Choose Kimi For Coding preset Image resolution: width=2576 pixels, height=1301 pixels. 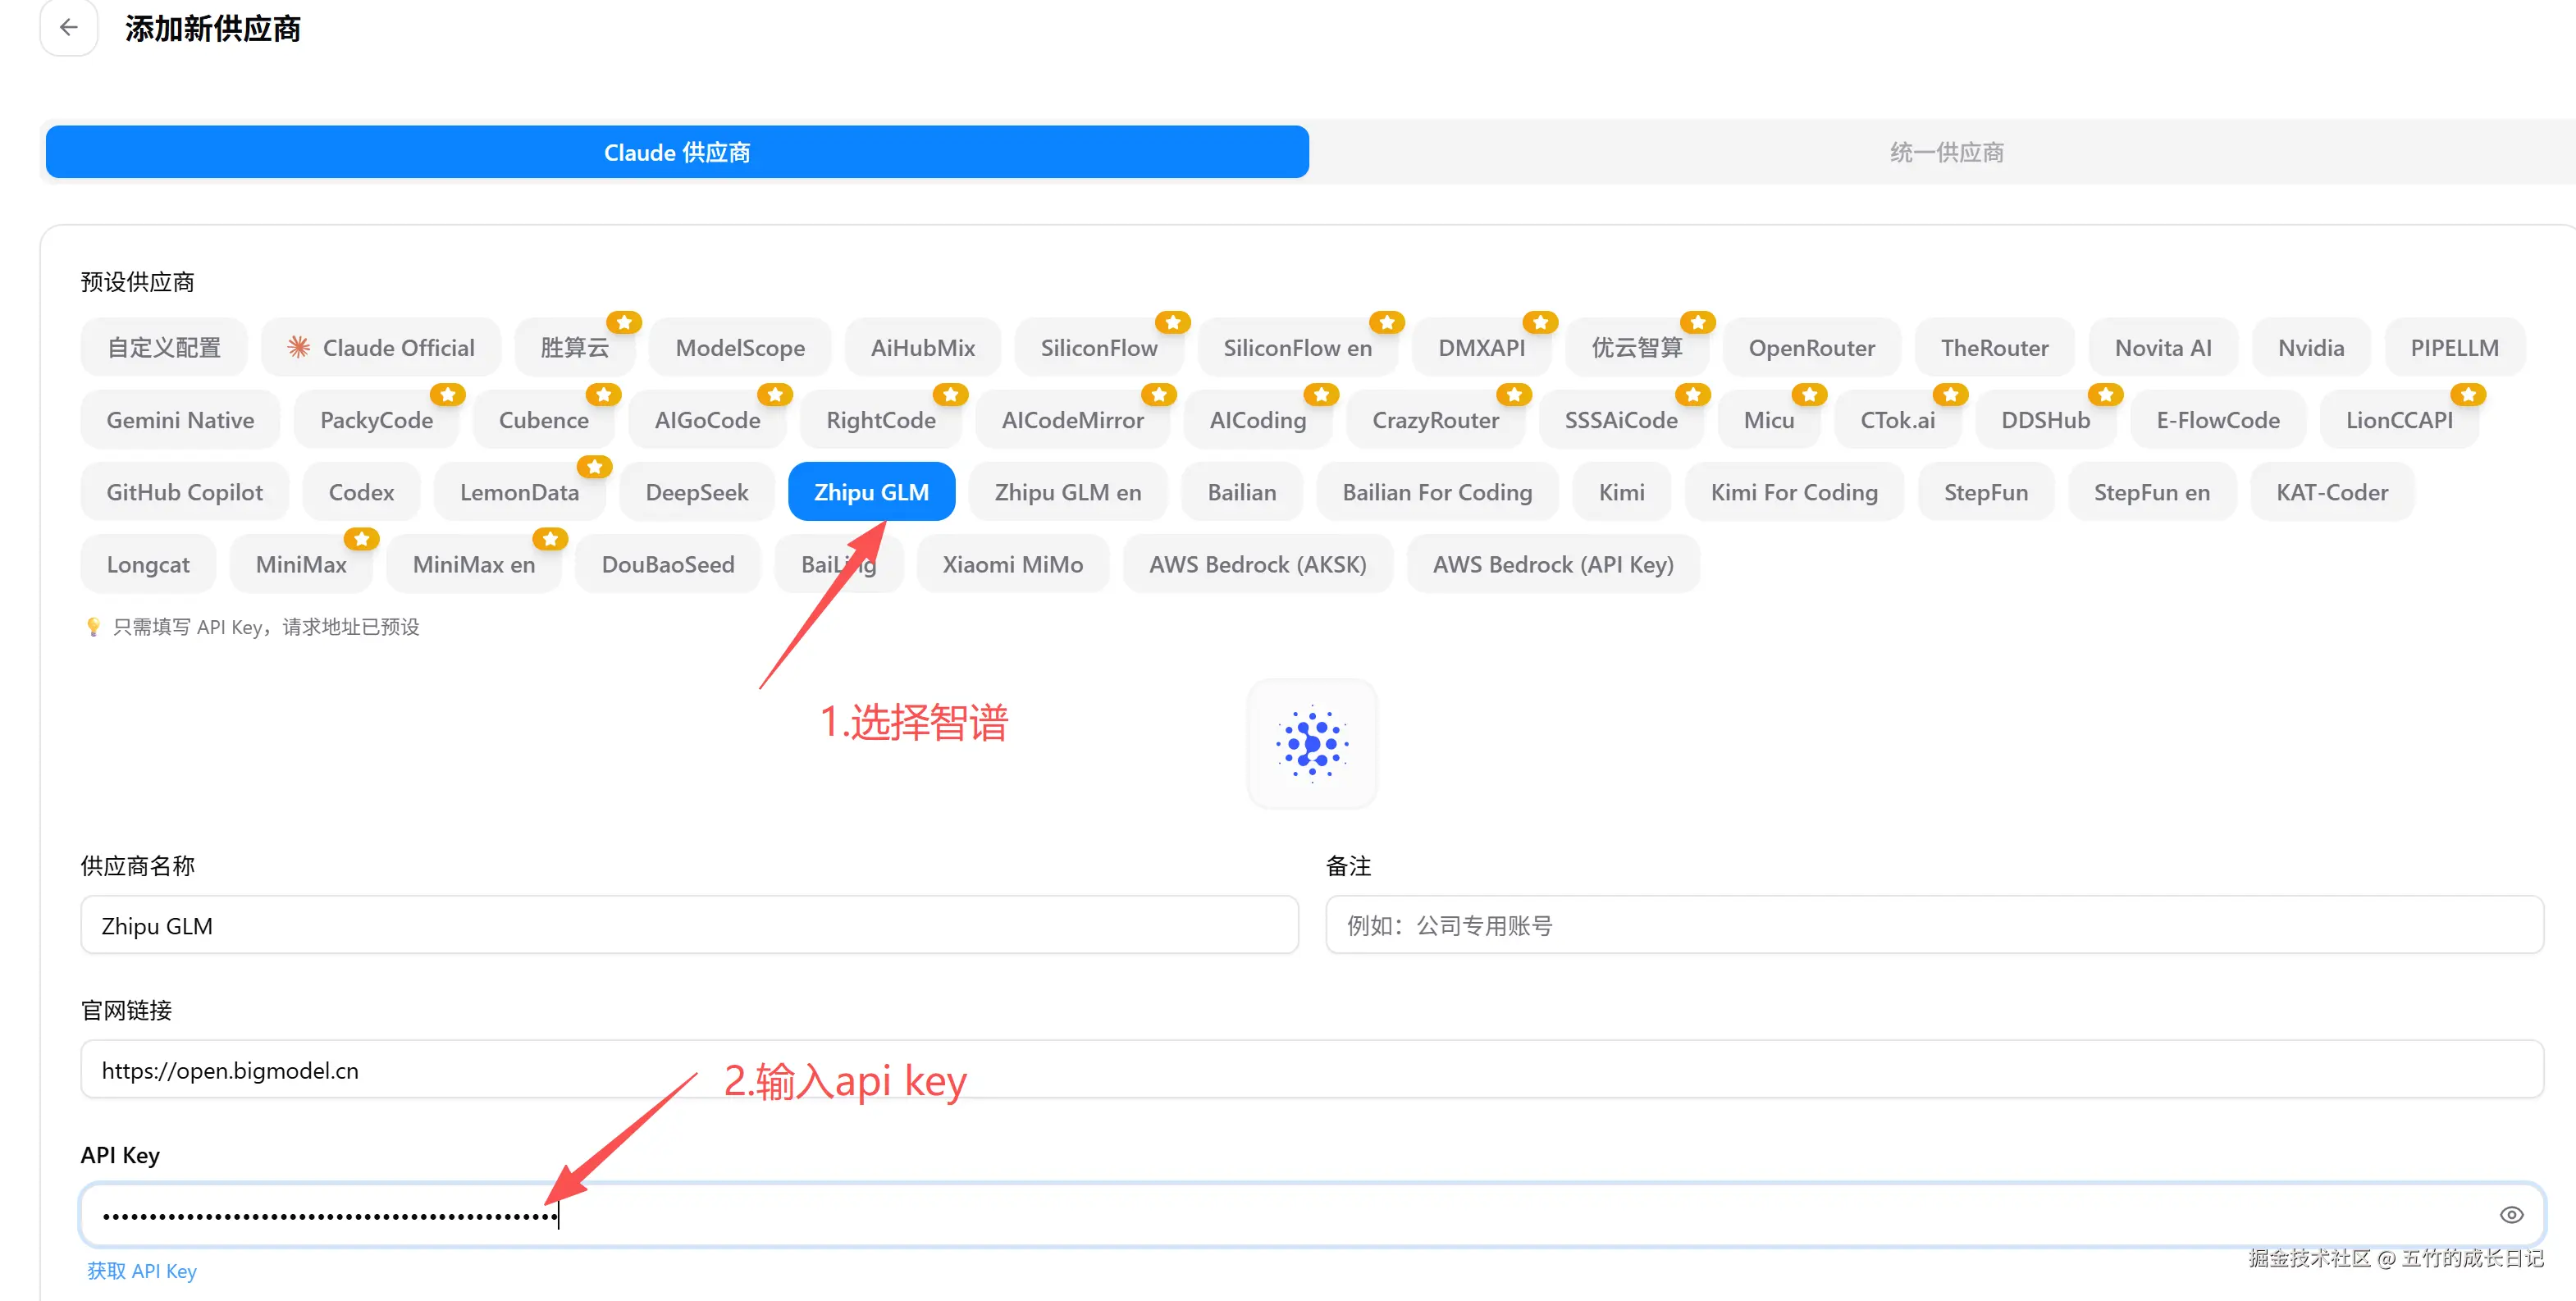pyautogui.click(x=1794, y=492)
